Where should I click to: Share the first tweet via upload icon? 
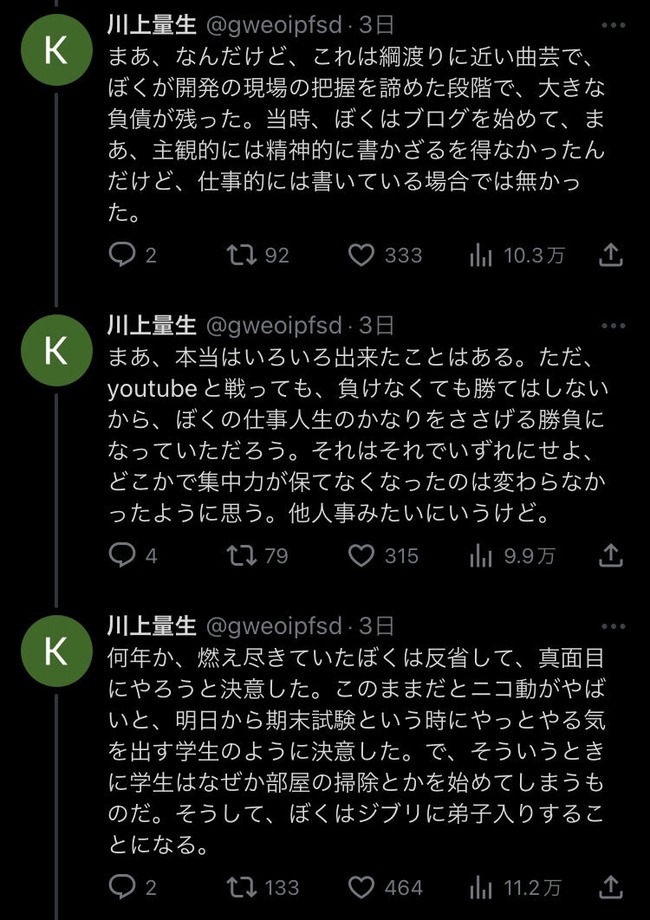coord(610,255)
